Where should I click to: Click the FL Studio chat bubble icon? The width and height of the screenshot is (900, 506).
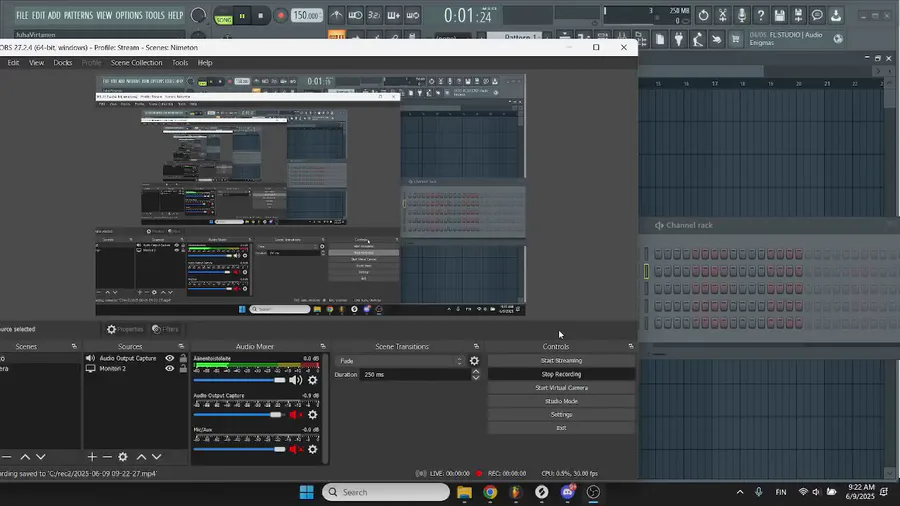[817, 15]
